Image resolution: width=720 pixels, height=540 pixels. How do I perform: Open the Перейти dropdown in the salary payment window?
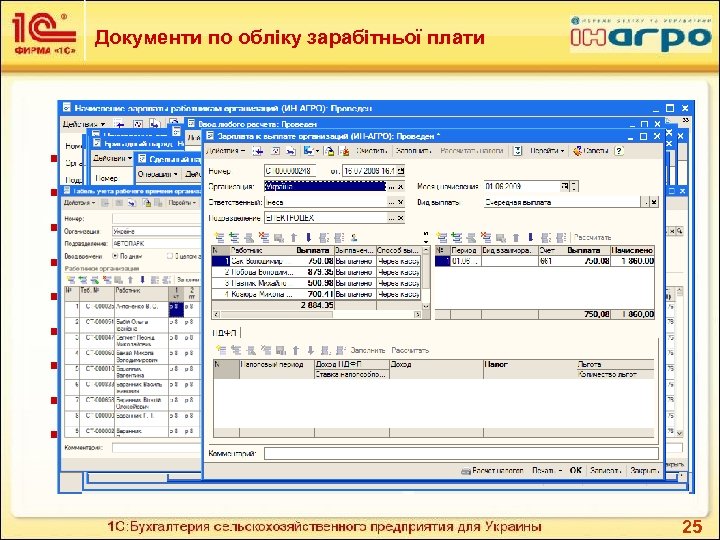[546, 151]
